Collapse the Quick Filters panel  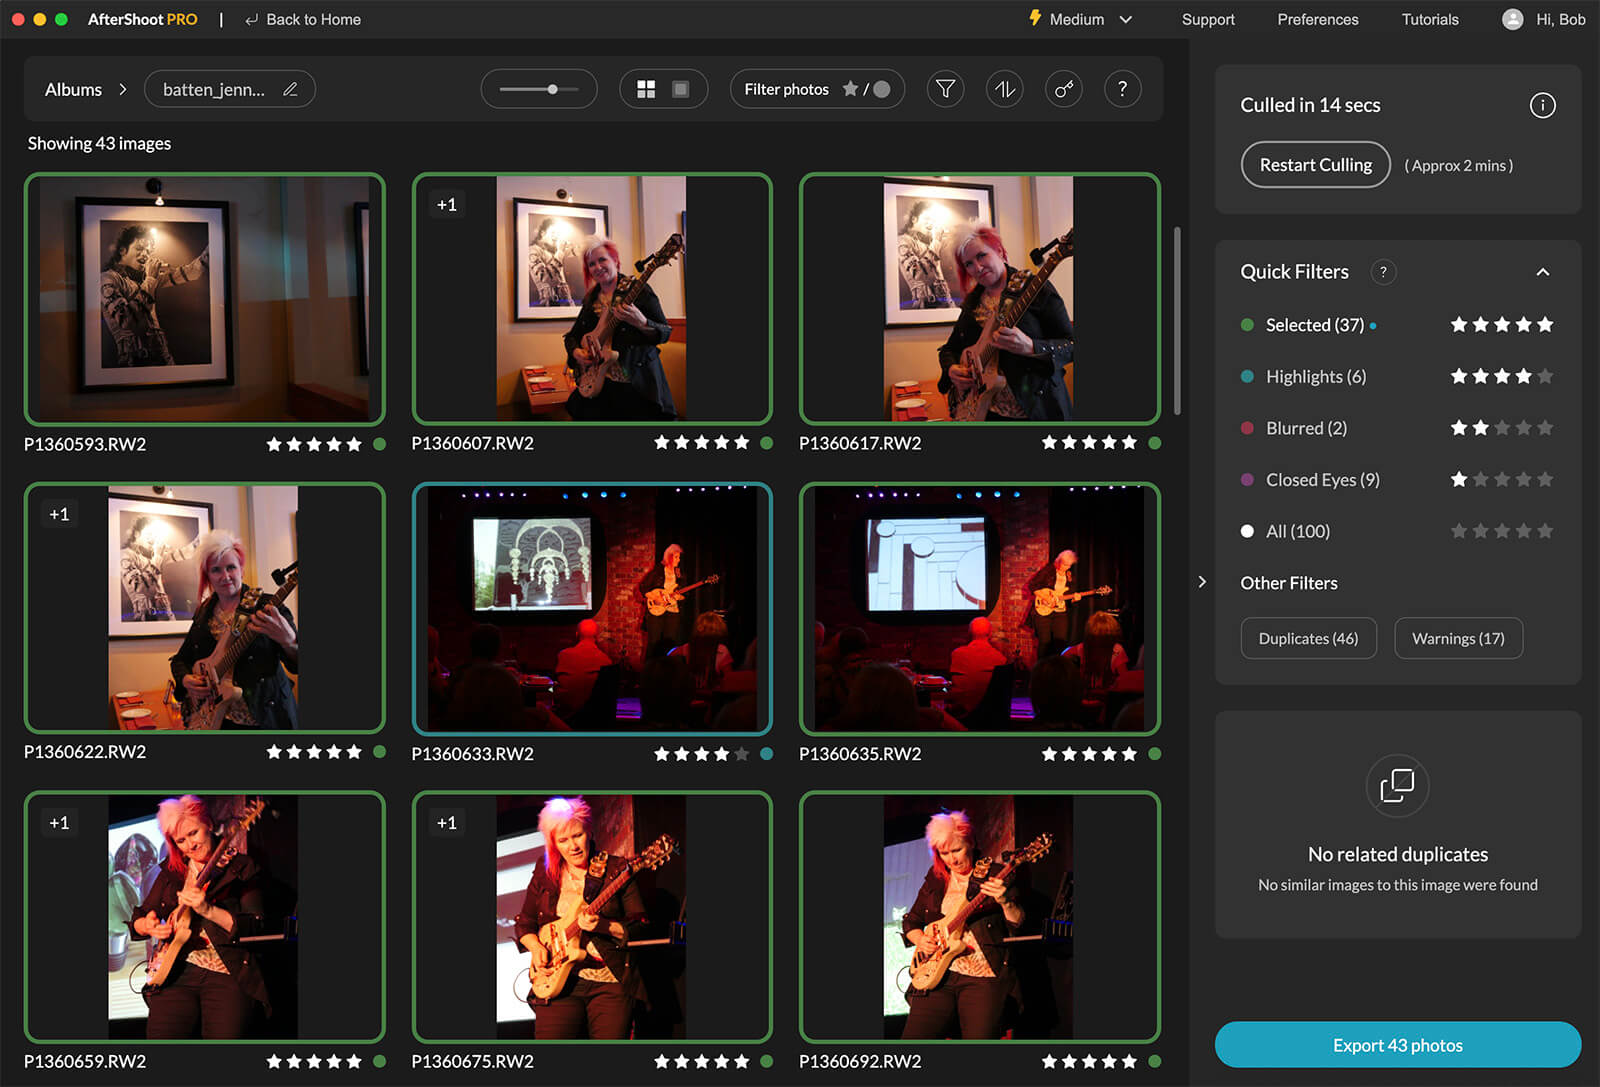pyautogui.click(x=1542, y=272)
